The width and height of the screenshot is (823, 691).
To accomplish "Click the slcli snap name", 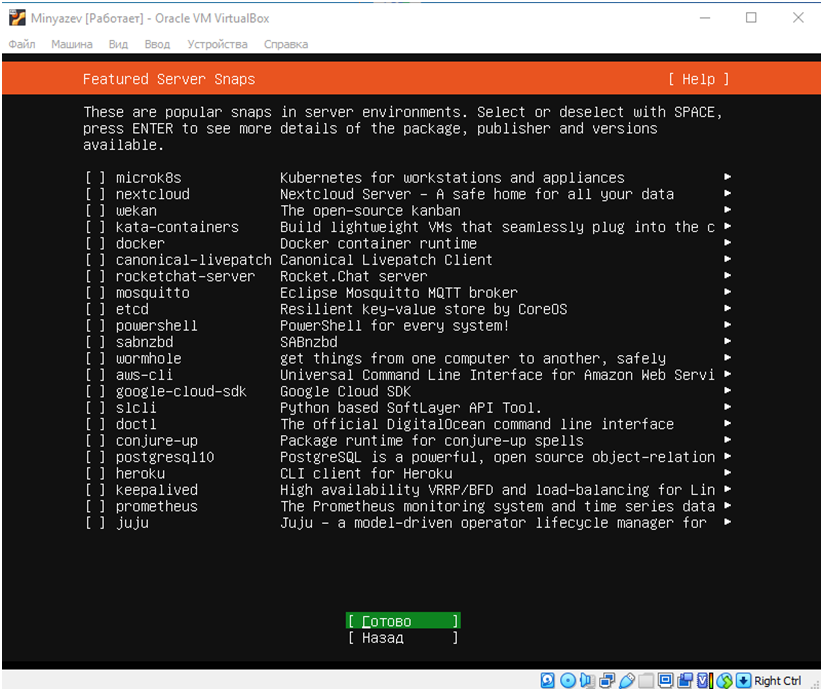I will (x=136, y=408).
